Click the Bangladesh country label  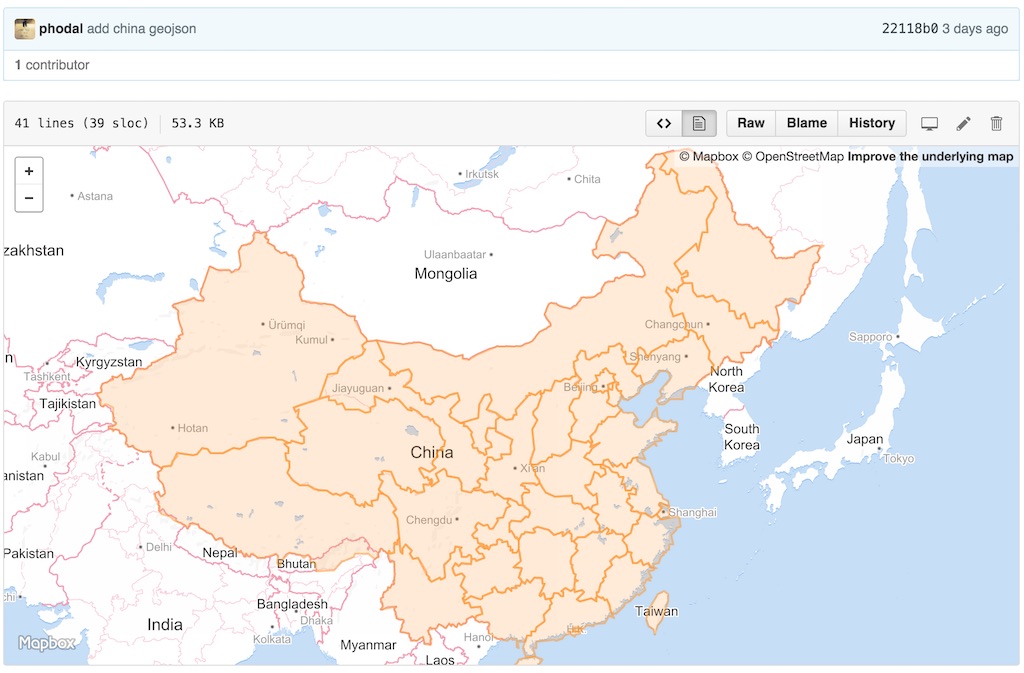292,604
